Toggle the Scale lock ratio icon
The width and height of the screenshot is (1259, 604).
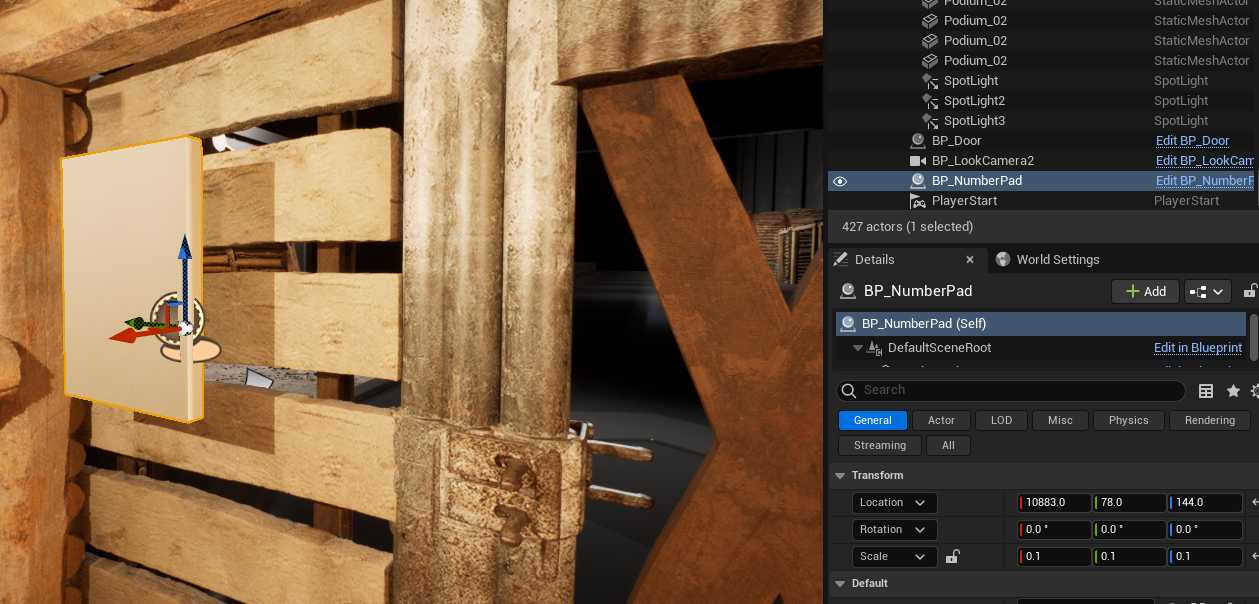[953, 557]
